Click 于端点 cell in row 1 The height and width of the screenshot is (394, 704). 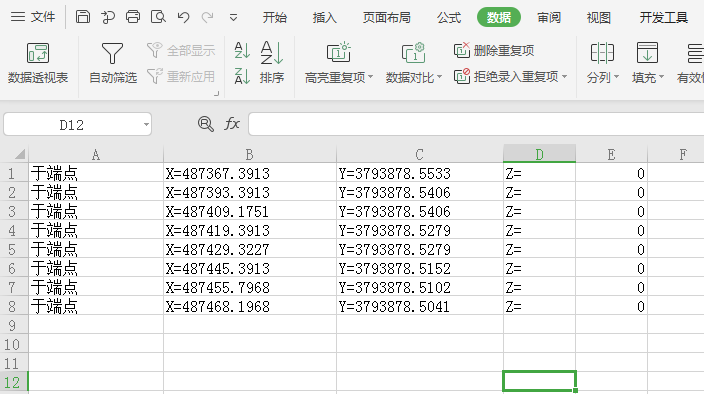[x=96, y=173]
